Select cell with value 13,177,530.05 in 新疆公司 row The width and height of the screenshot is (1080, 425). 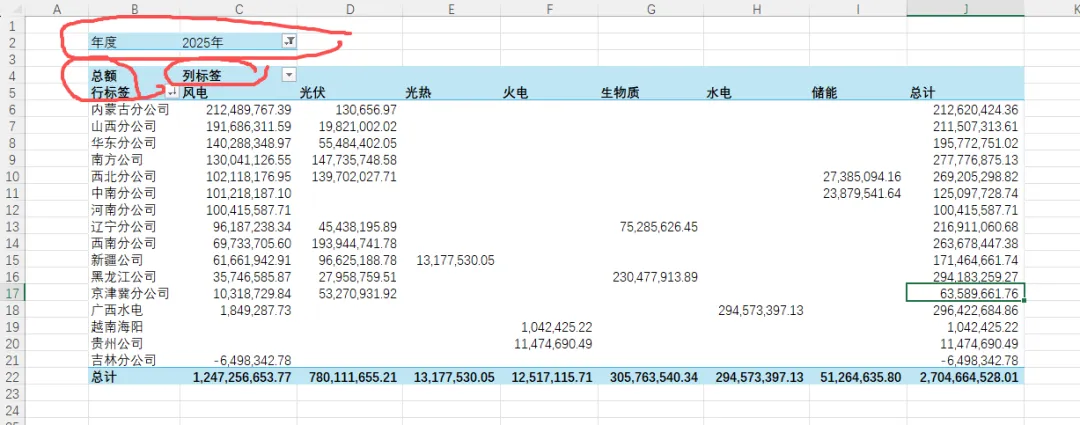pyautogui.click(x=456, y=260)
